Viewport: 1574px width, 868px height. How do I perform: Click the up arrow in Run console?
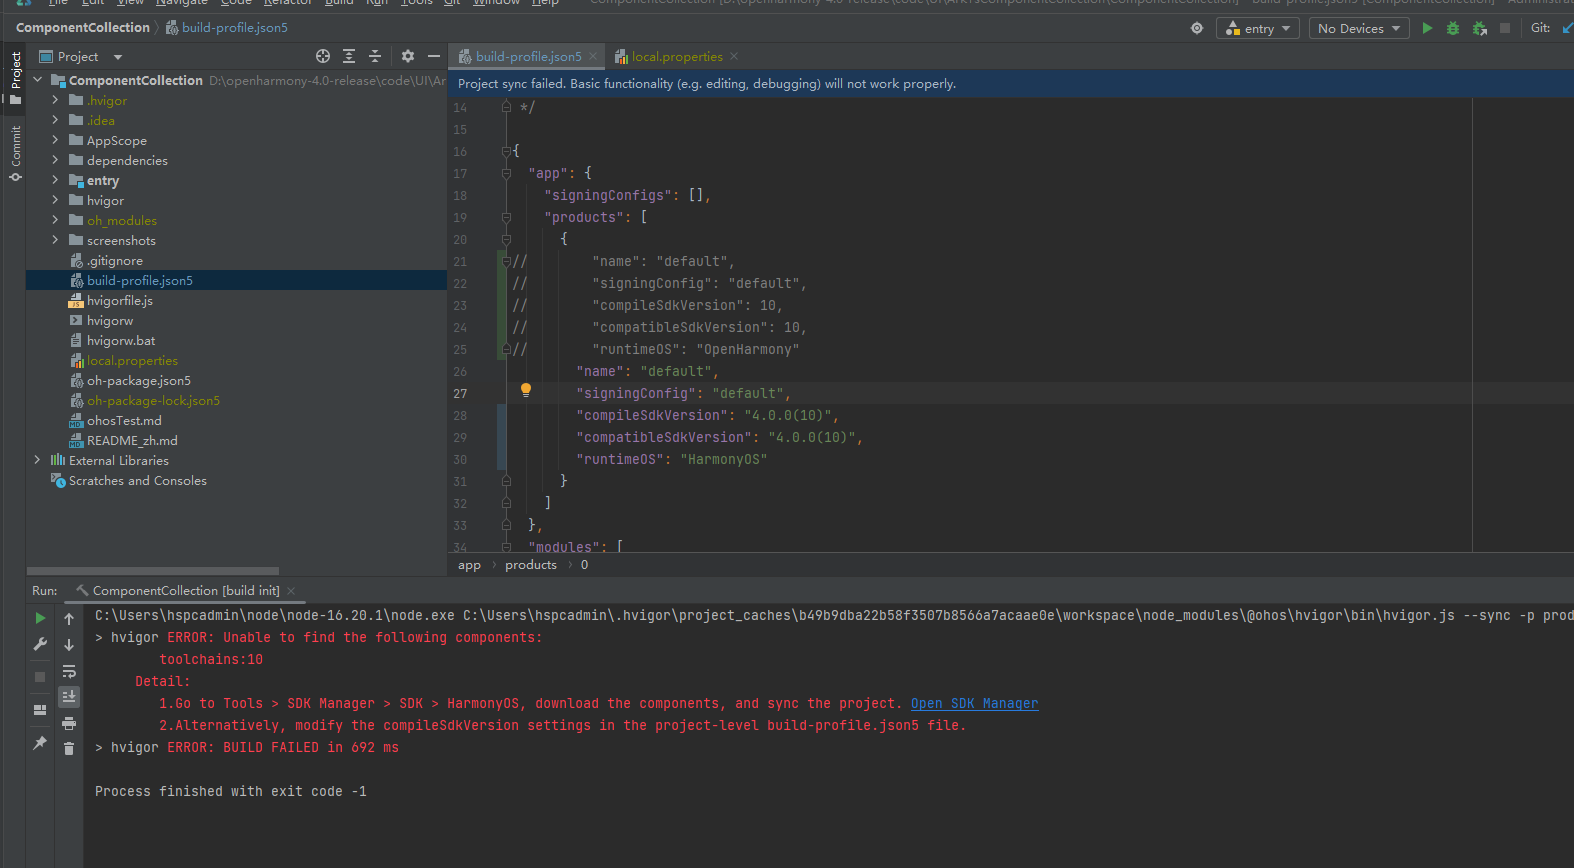coord(69,619)
